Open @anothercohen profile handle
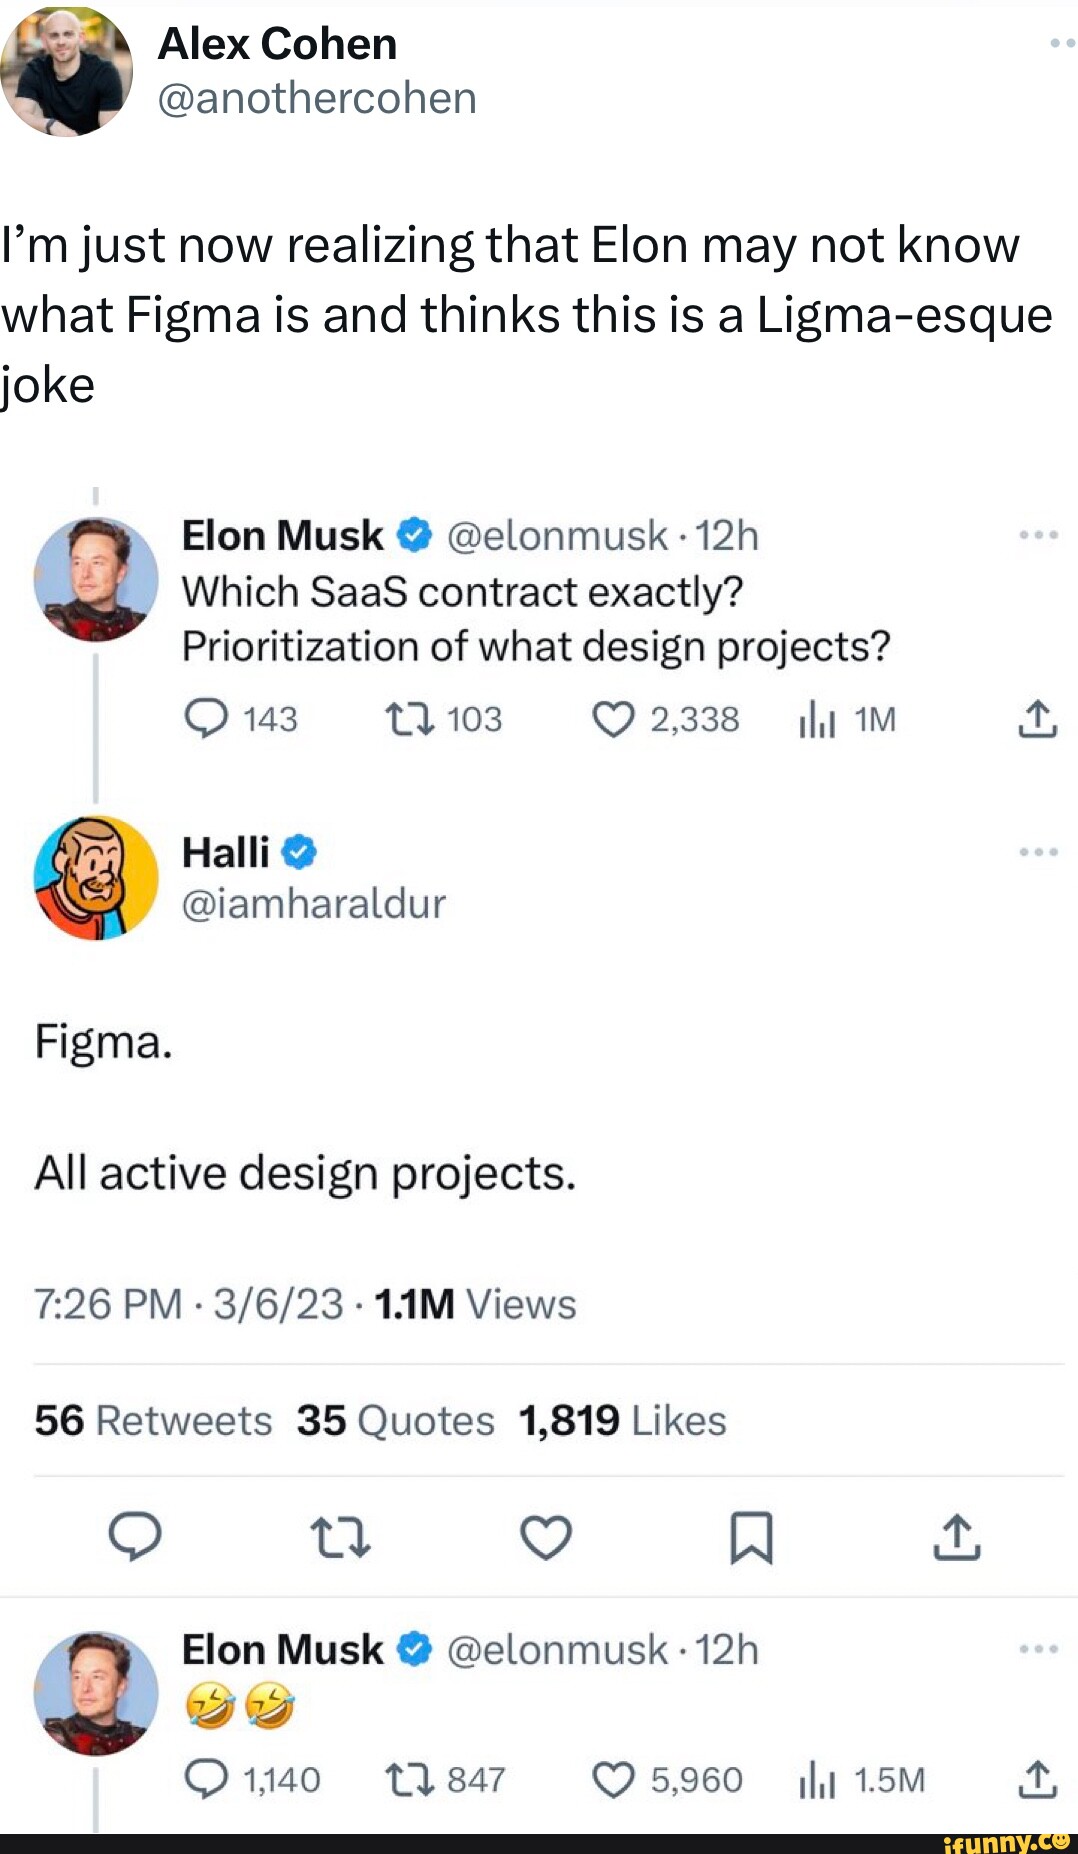This screenshot has height=1854, width=1078. [317, 99]
